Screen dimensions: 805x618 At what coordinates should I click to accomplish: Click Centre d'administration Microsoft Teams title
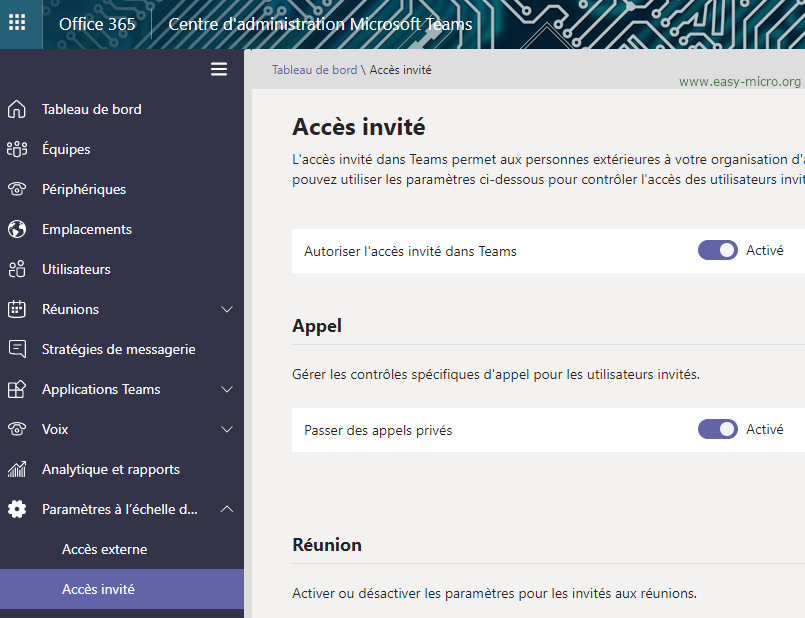320,24
